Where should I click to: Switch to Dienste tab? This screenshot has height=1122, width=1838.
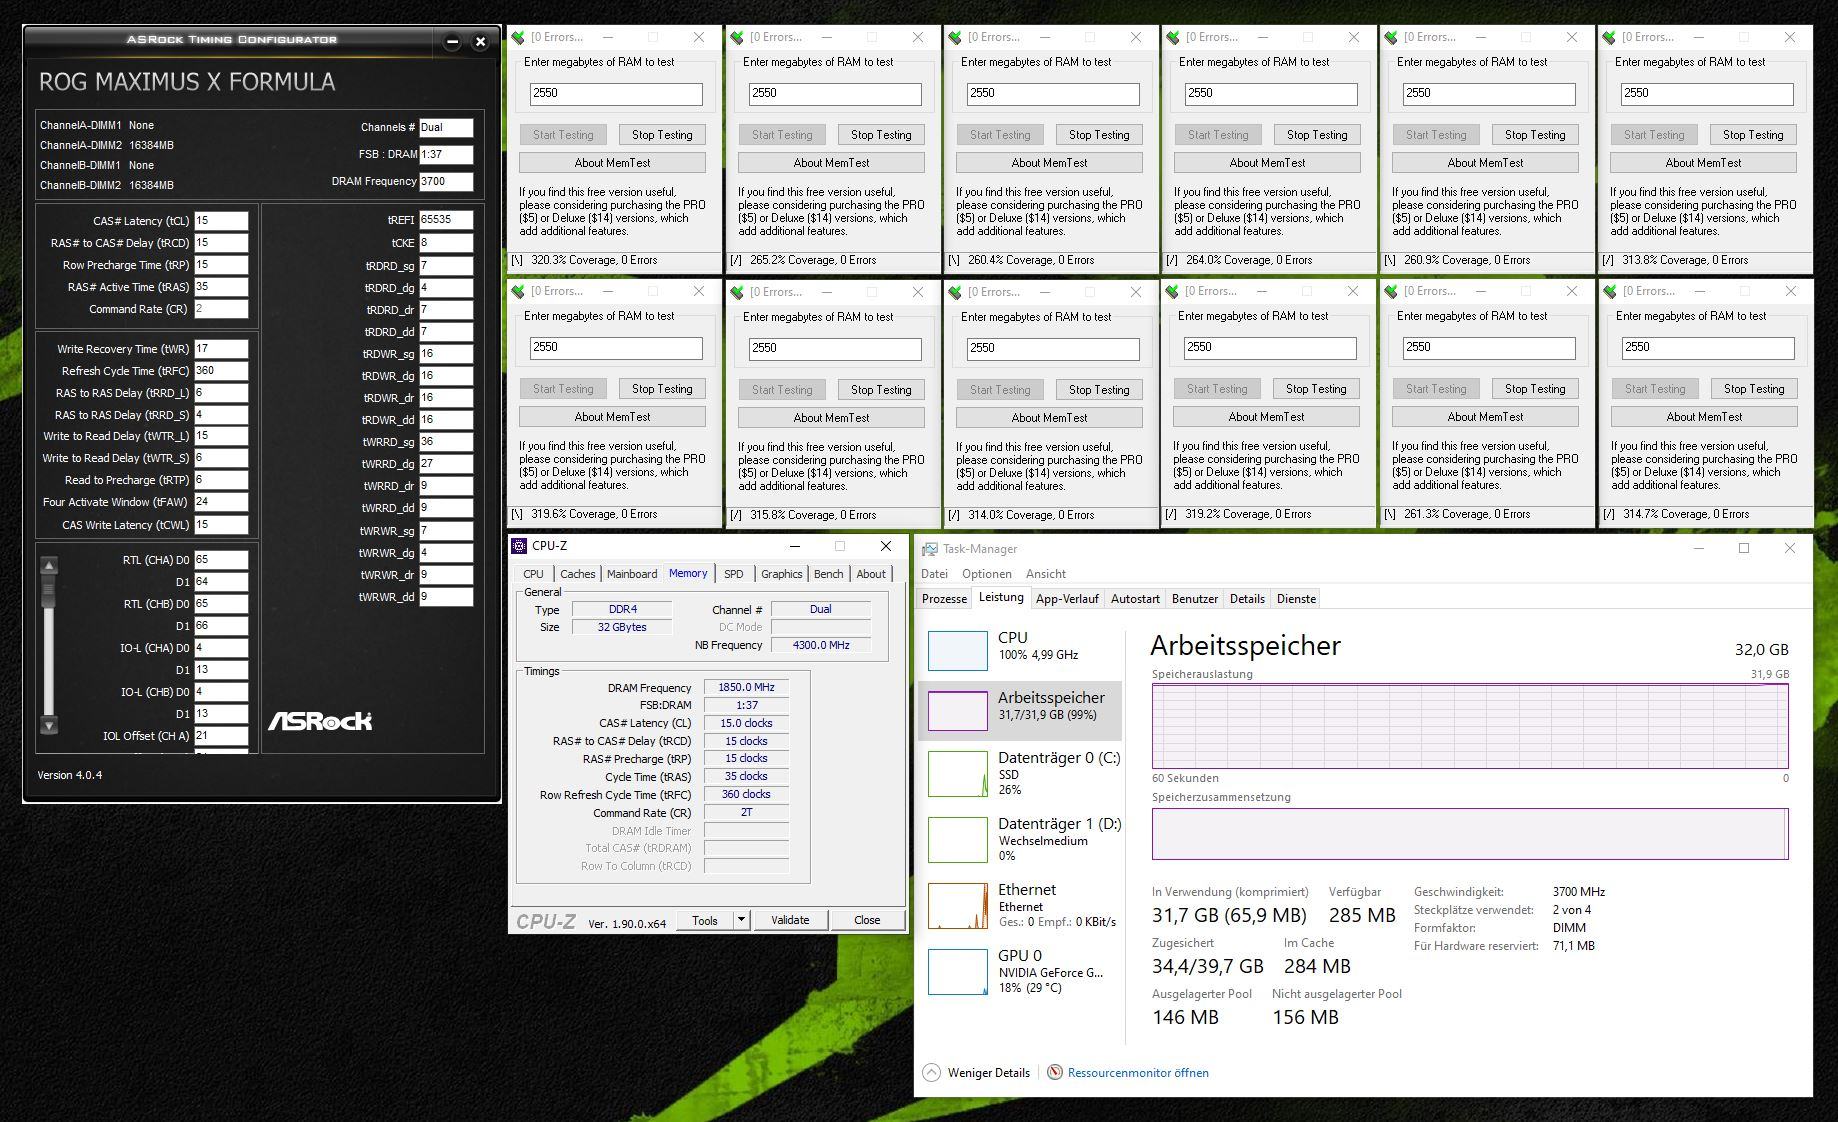tap(1296, 599)
